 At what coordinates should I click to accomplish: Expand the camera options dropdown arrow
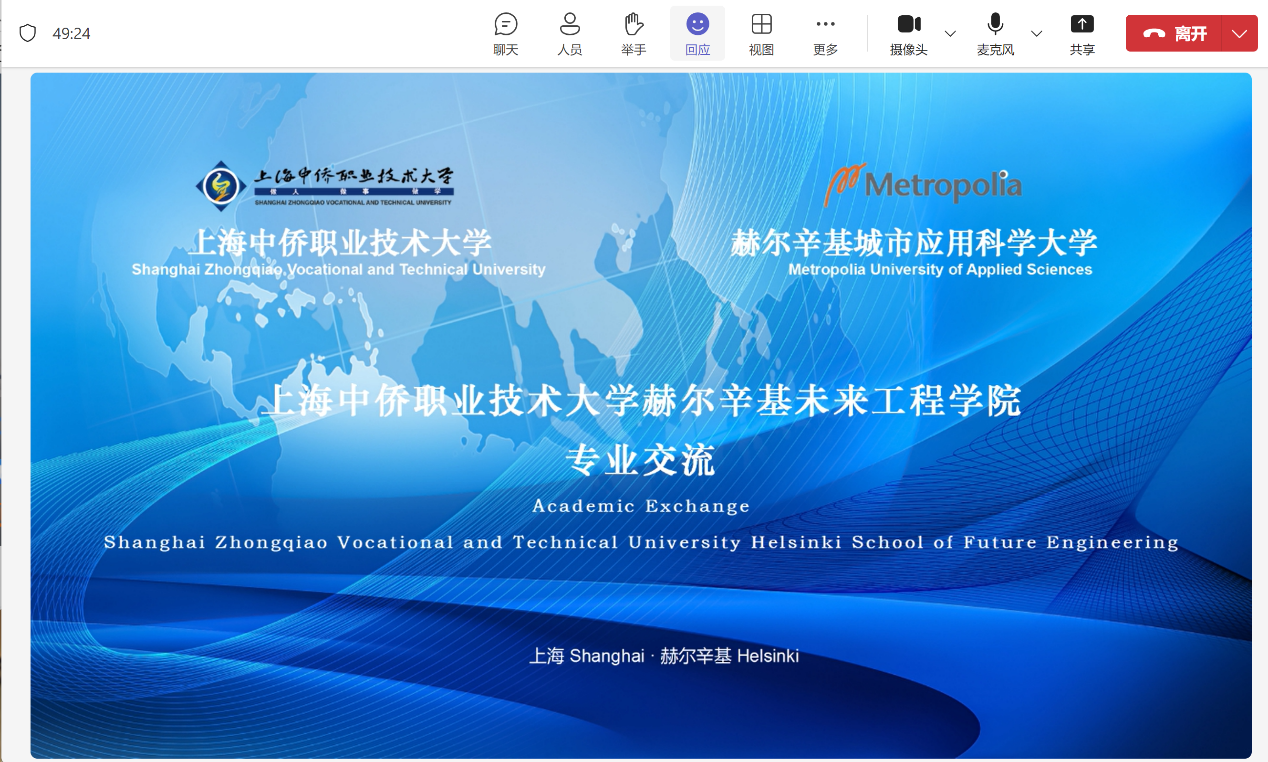pos(950,33)
